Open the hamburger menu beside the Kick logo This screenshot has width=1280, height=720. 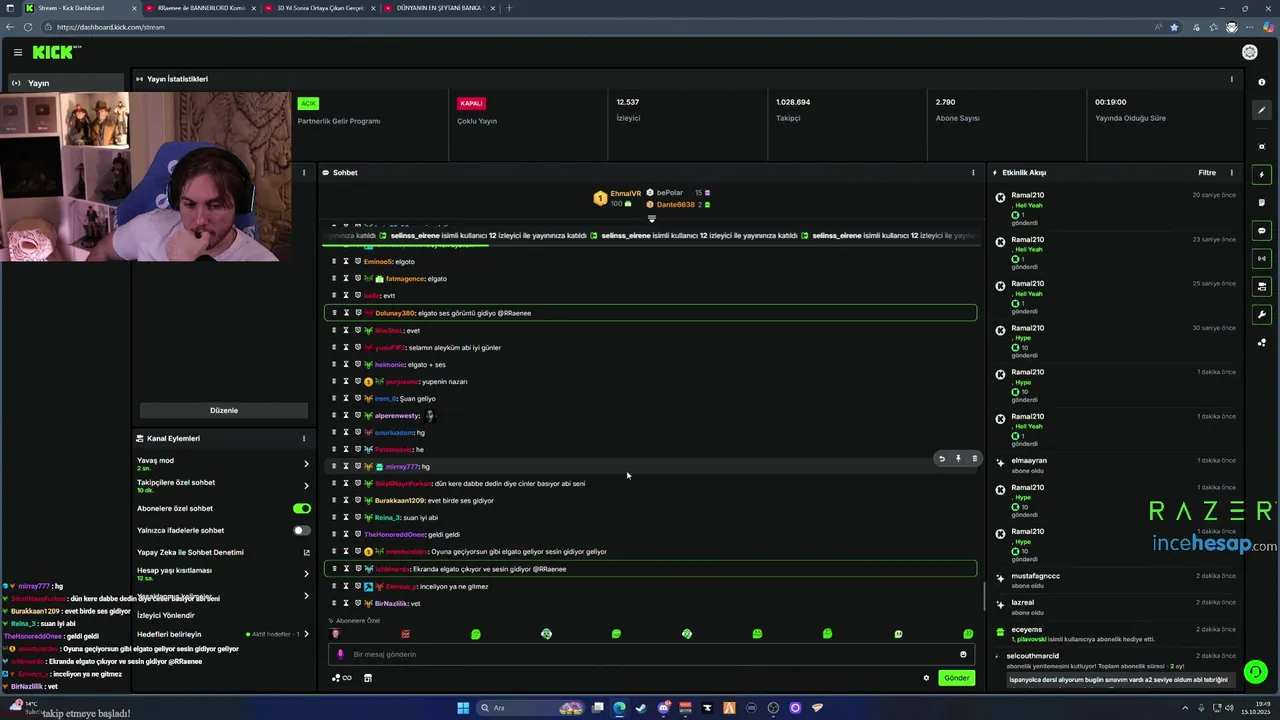pos(17,52)
